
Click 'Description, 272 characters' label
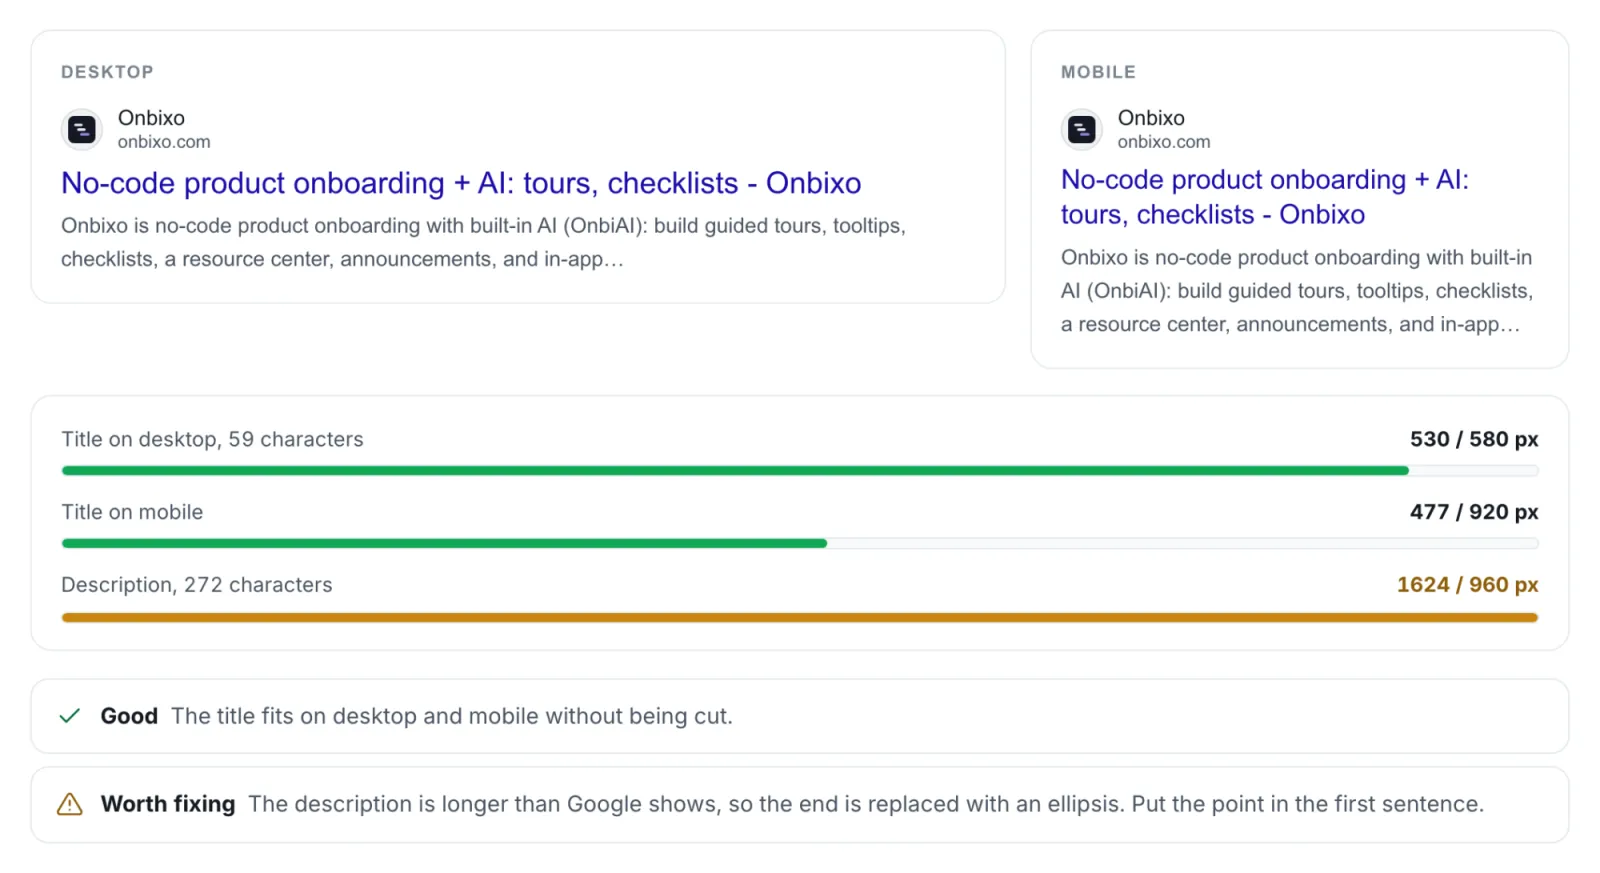[x=197, y=585]
